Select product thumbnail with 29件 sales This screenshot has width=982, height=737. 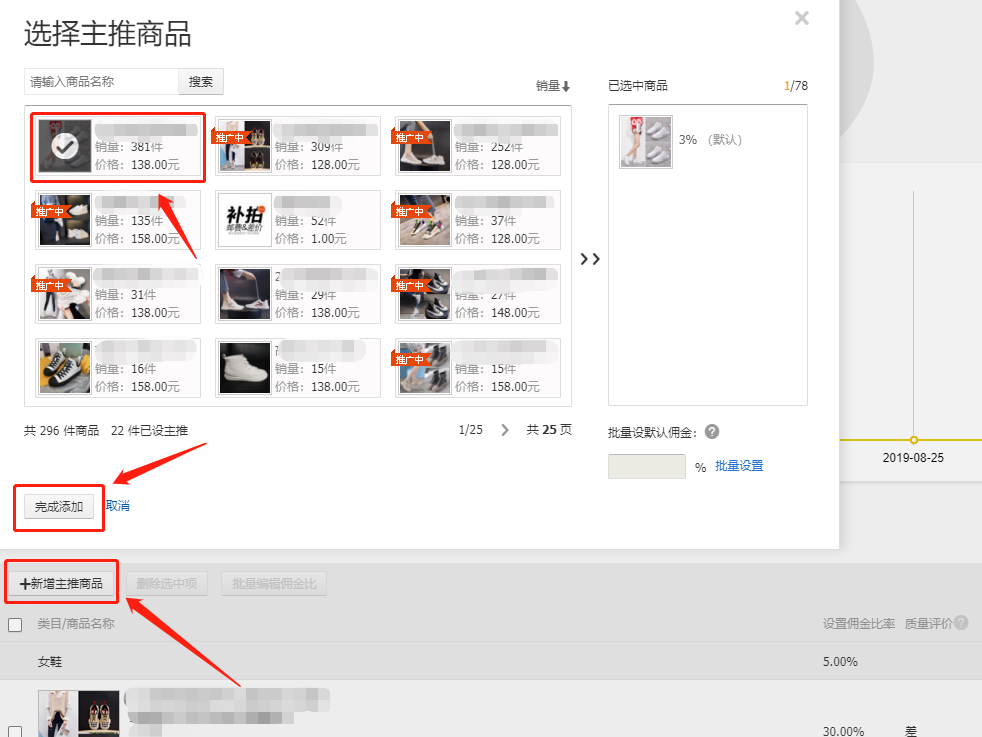tap(244, 294)
